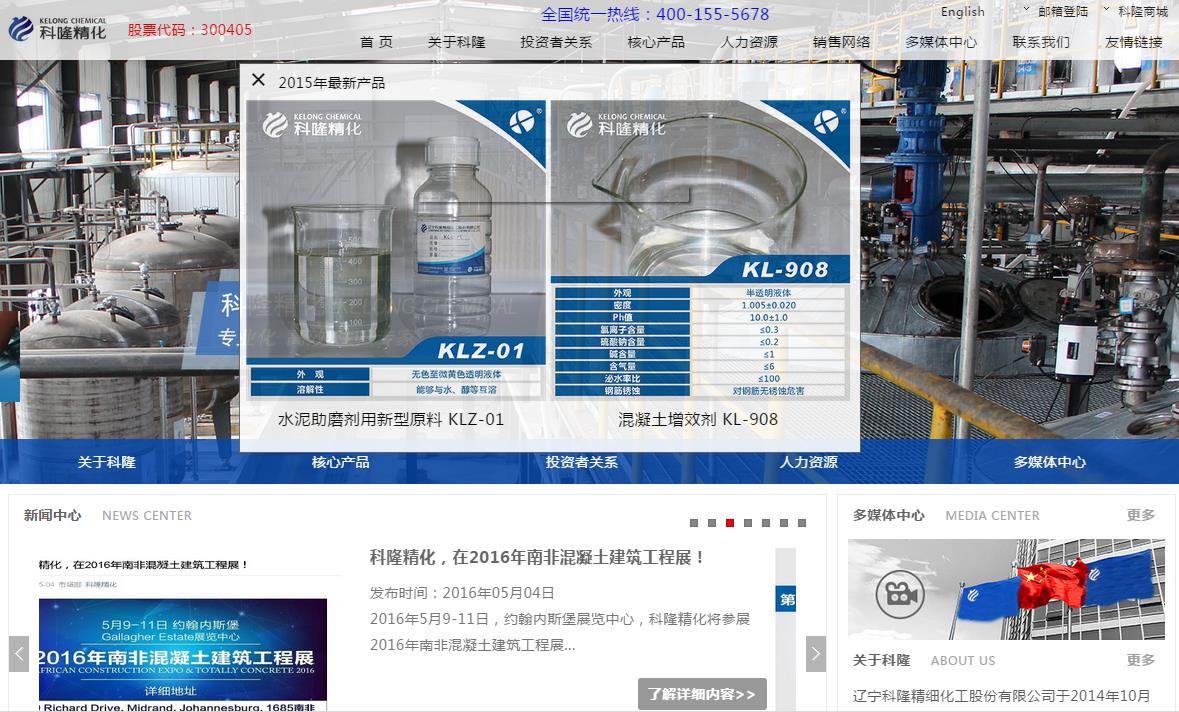Click the 水泥助磨剂用新型原料 KLZ-01 caption
1179x712 pixels.
(x=391, y=420)
